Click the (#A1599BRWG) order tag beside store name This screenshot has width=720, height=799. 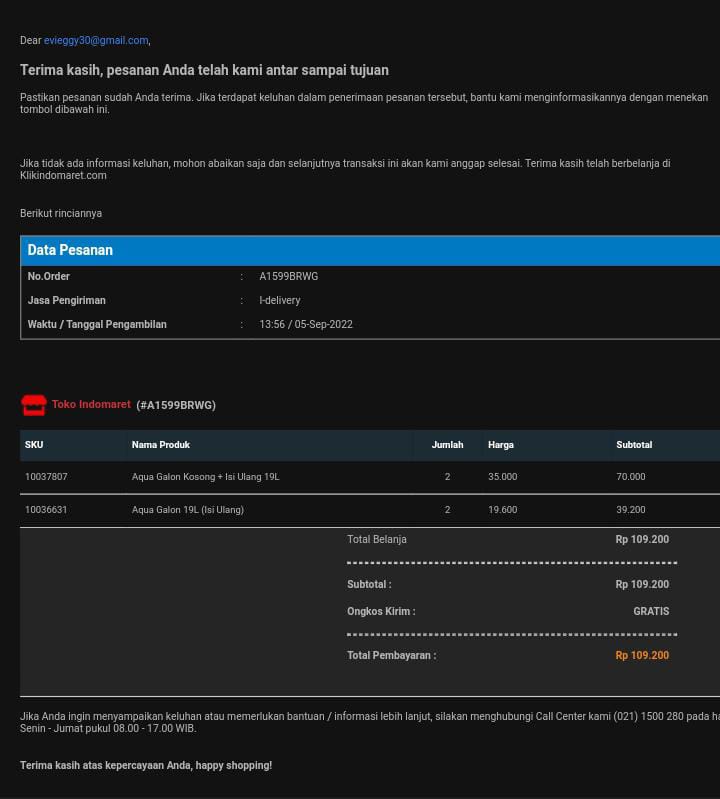click(176, 406)
